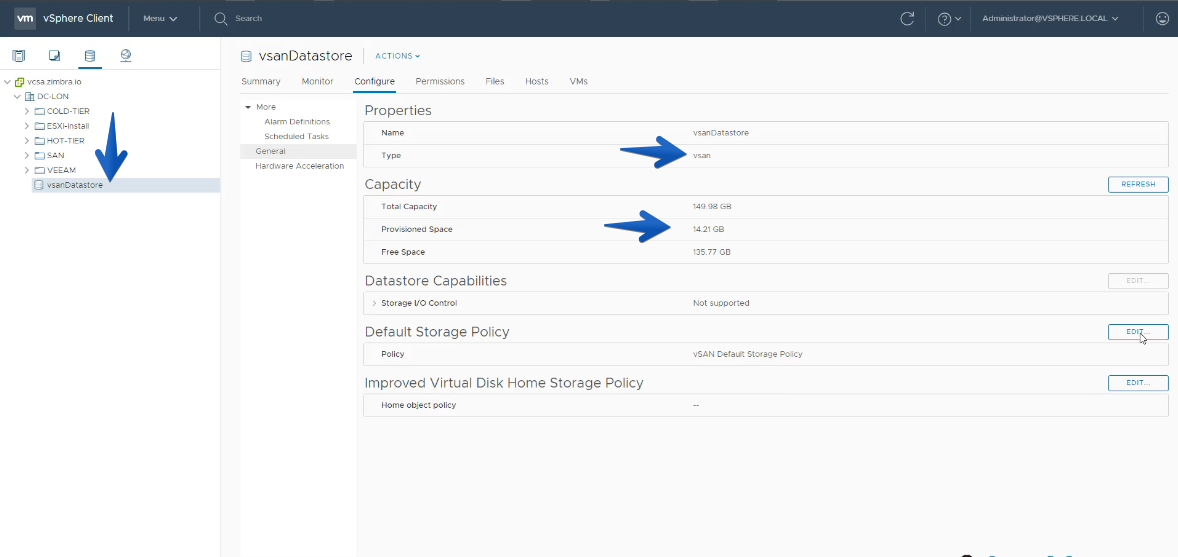Switch to the Permissions tab
Image resolution: width=1178 pixels, height=557 pixels.
[x=439, y=81]
